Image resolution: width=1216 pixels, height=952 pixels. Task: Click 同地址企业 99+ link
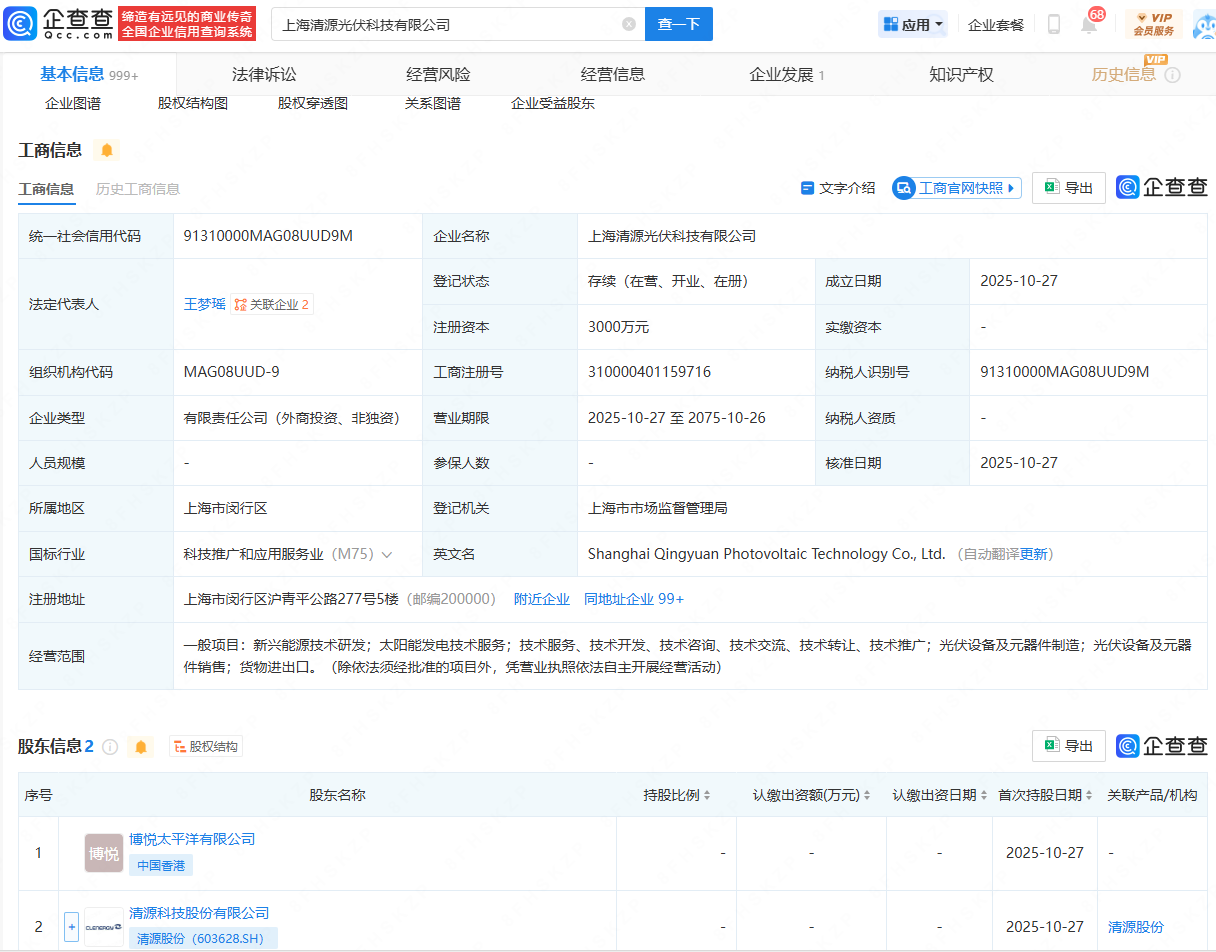tap(634, 599)
